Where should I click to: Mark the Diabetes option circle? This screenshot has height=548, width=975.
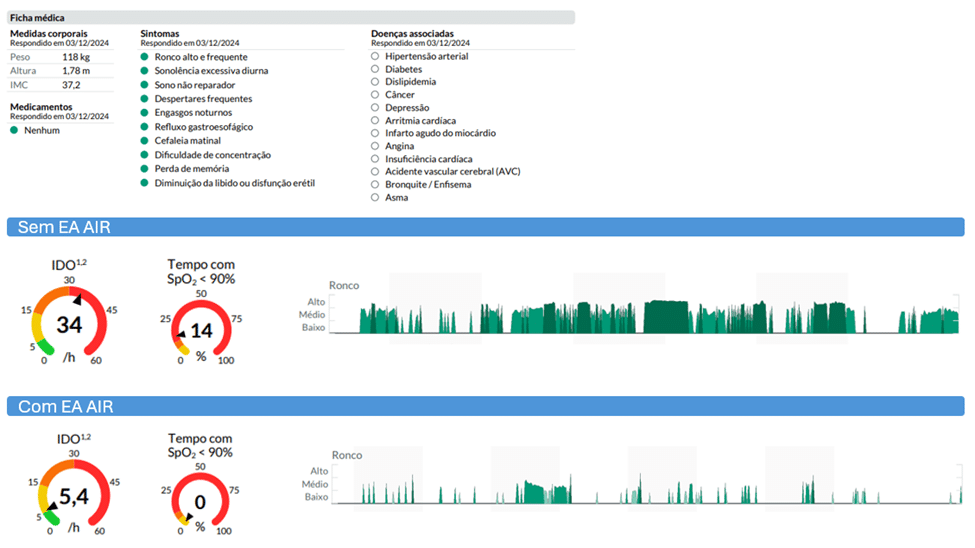(x=375, y=70)
